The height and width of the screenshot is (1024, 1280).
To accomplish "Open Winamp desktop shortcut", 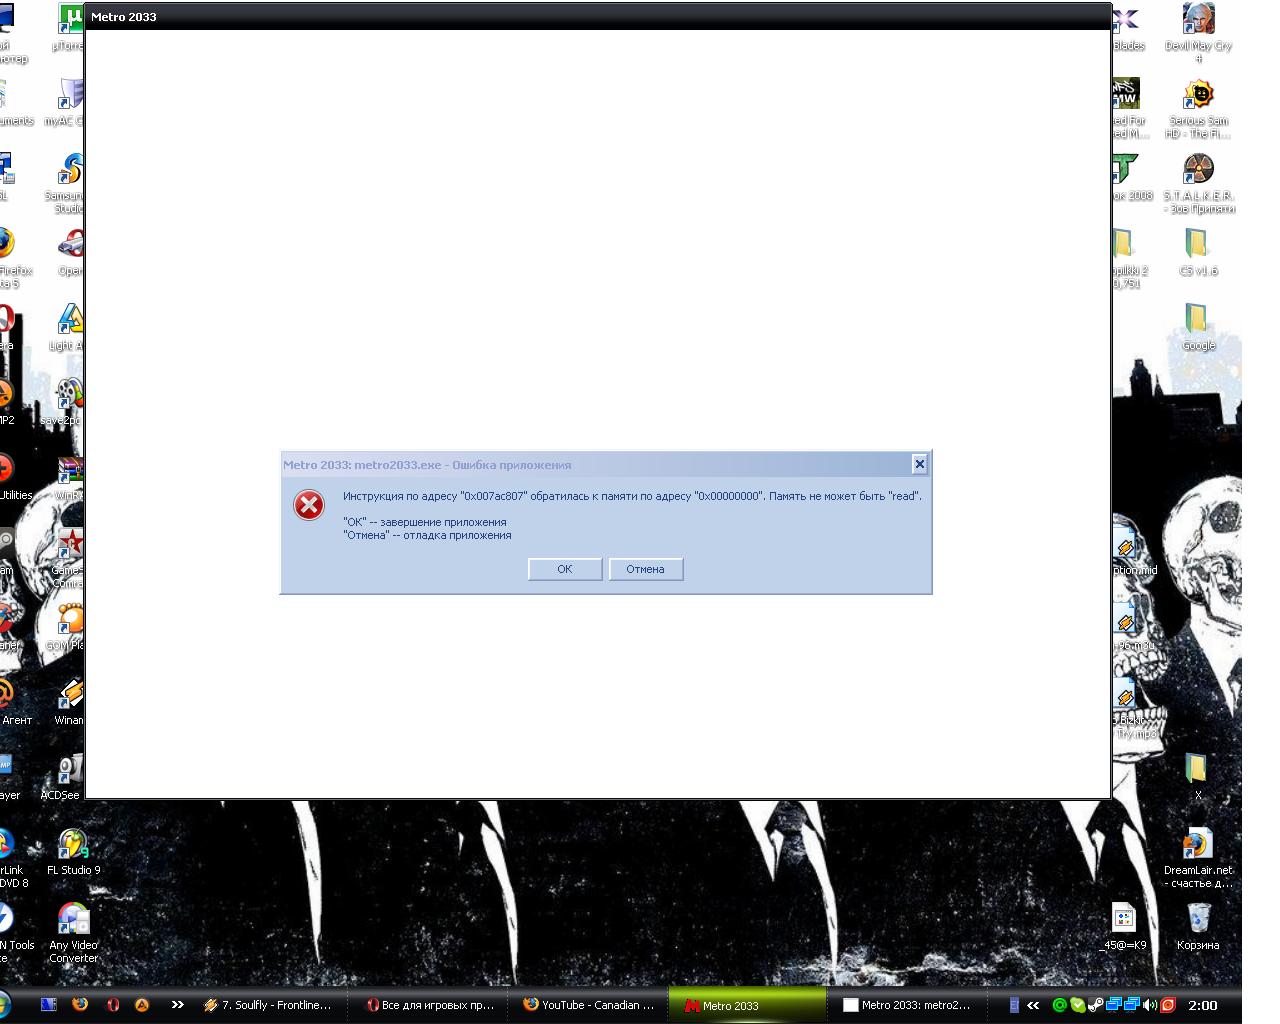I will coord(69,701).
